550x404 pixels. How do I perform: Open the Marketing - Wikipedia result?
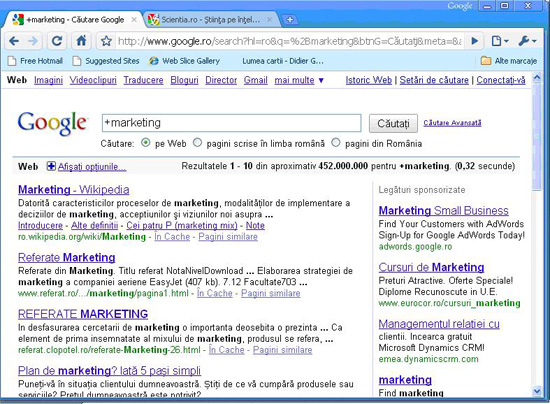[74, 190]
